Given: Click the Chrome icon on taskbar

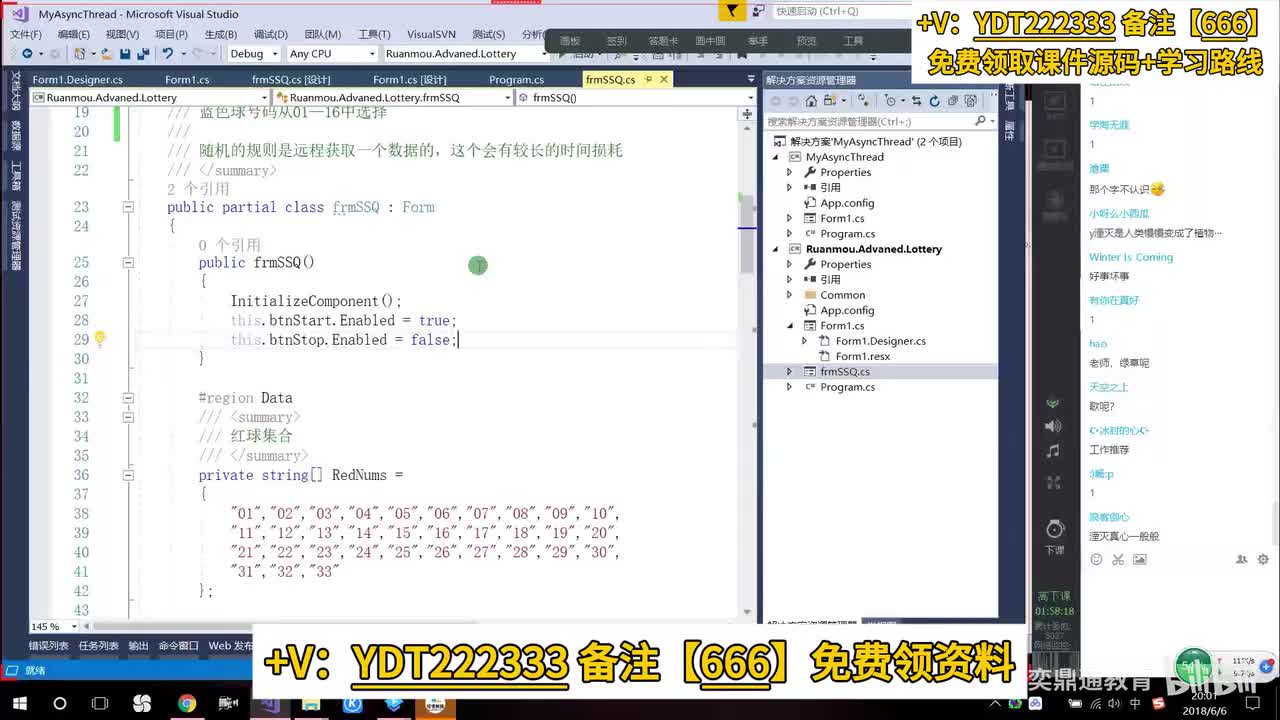Looking at the screenshot, I should point(187,704).
